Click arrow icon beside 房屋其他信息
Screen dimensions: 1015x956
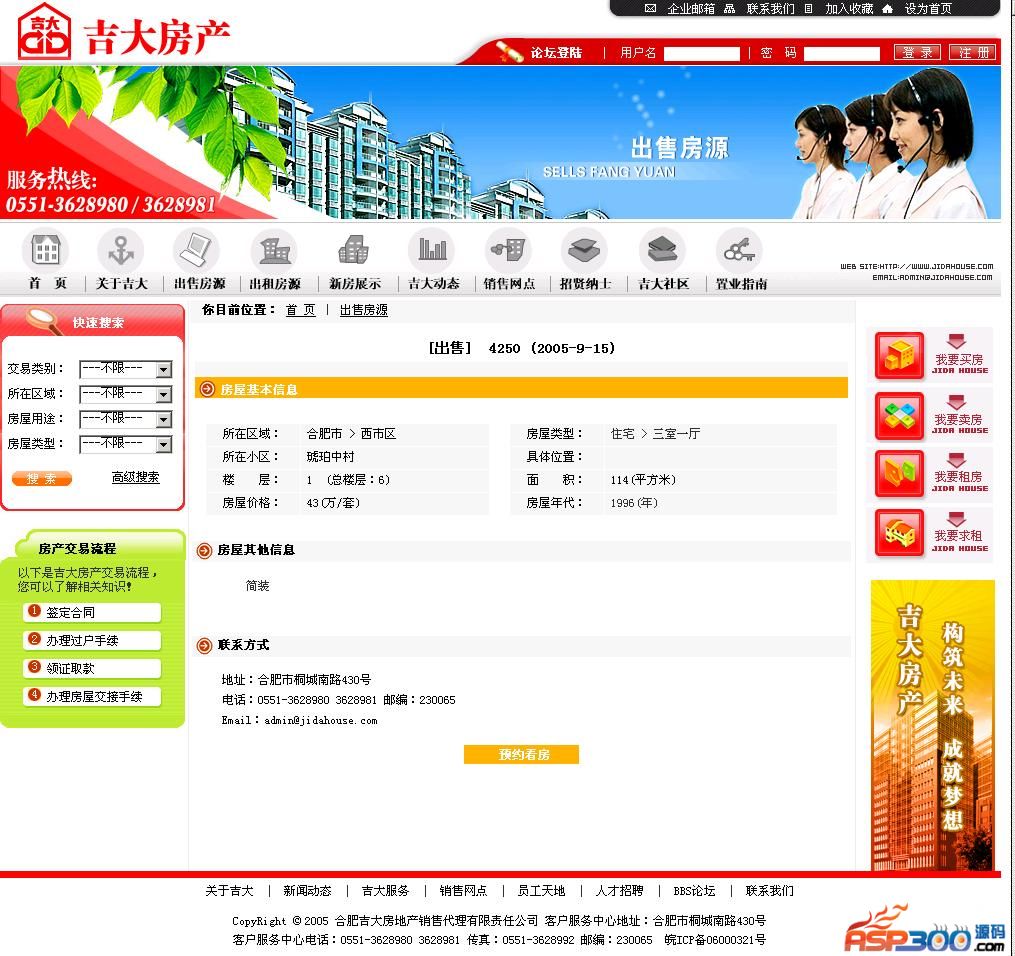click(205, 550)
